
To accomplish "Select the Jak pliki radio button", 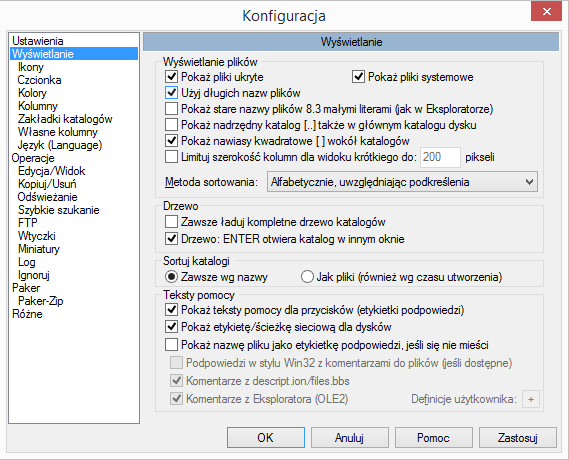I will click(307, 277).
